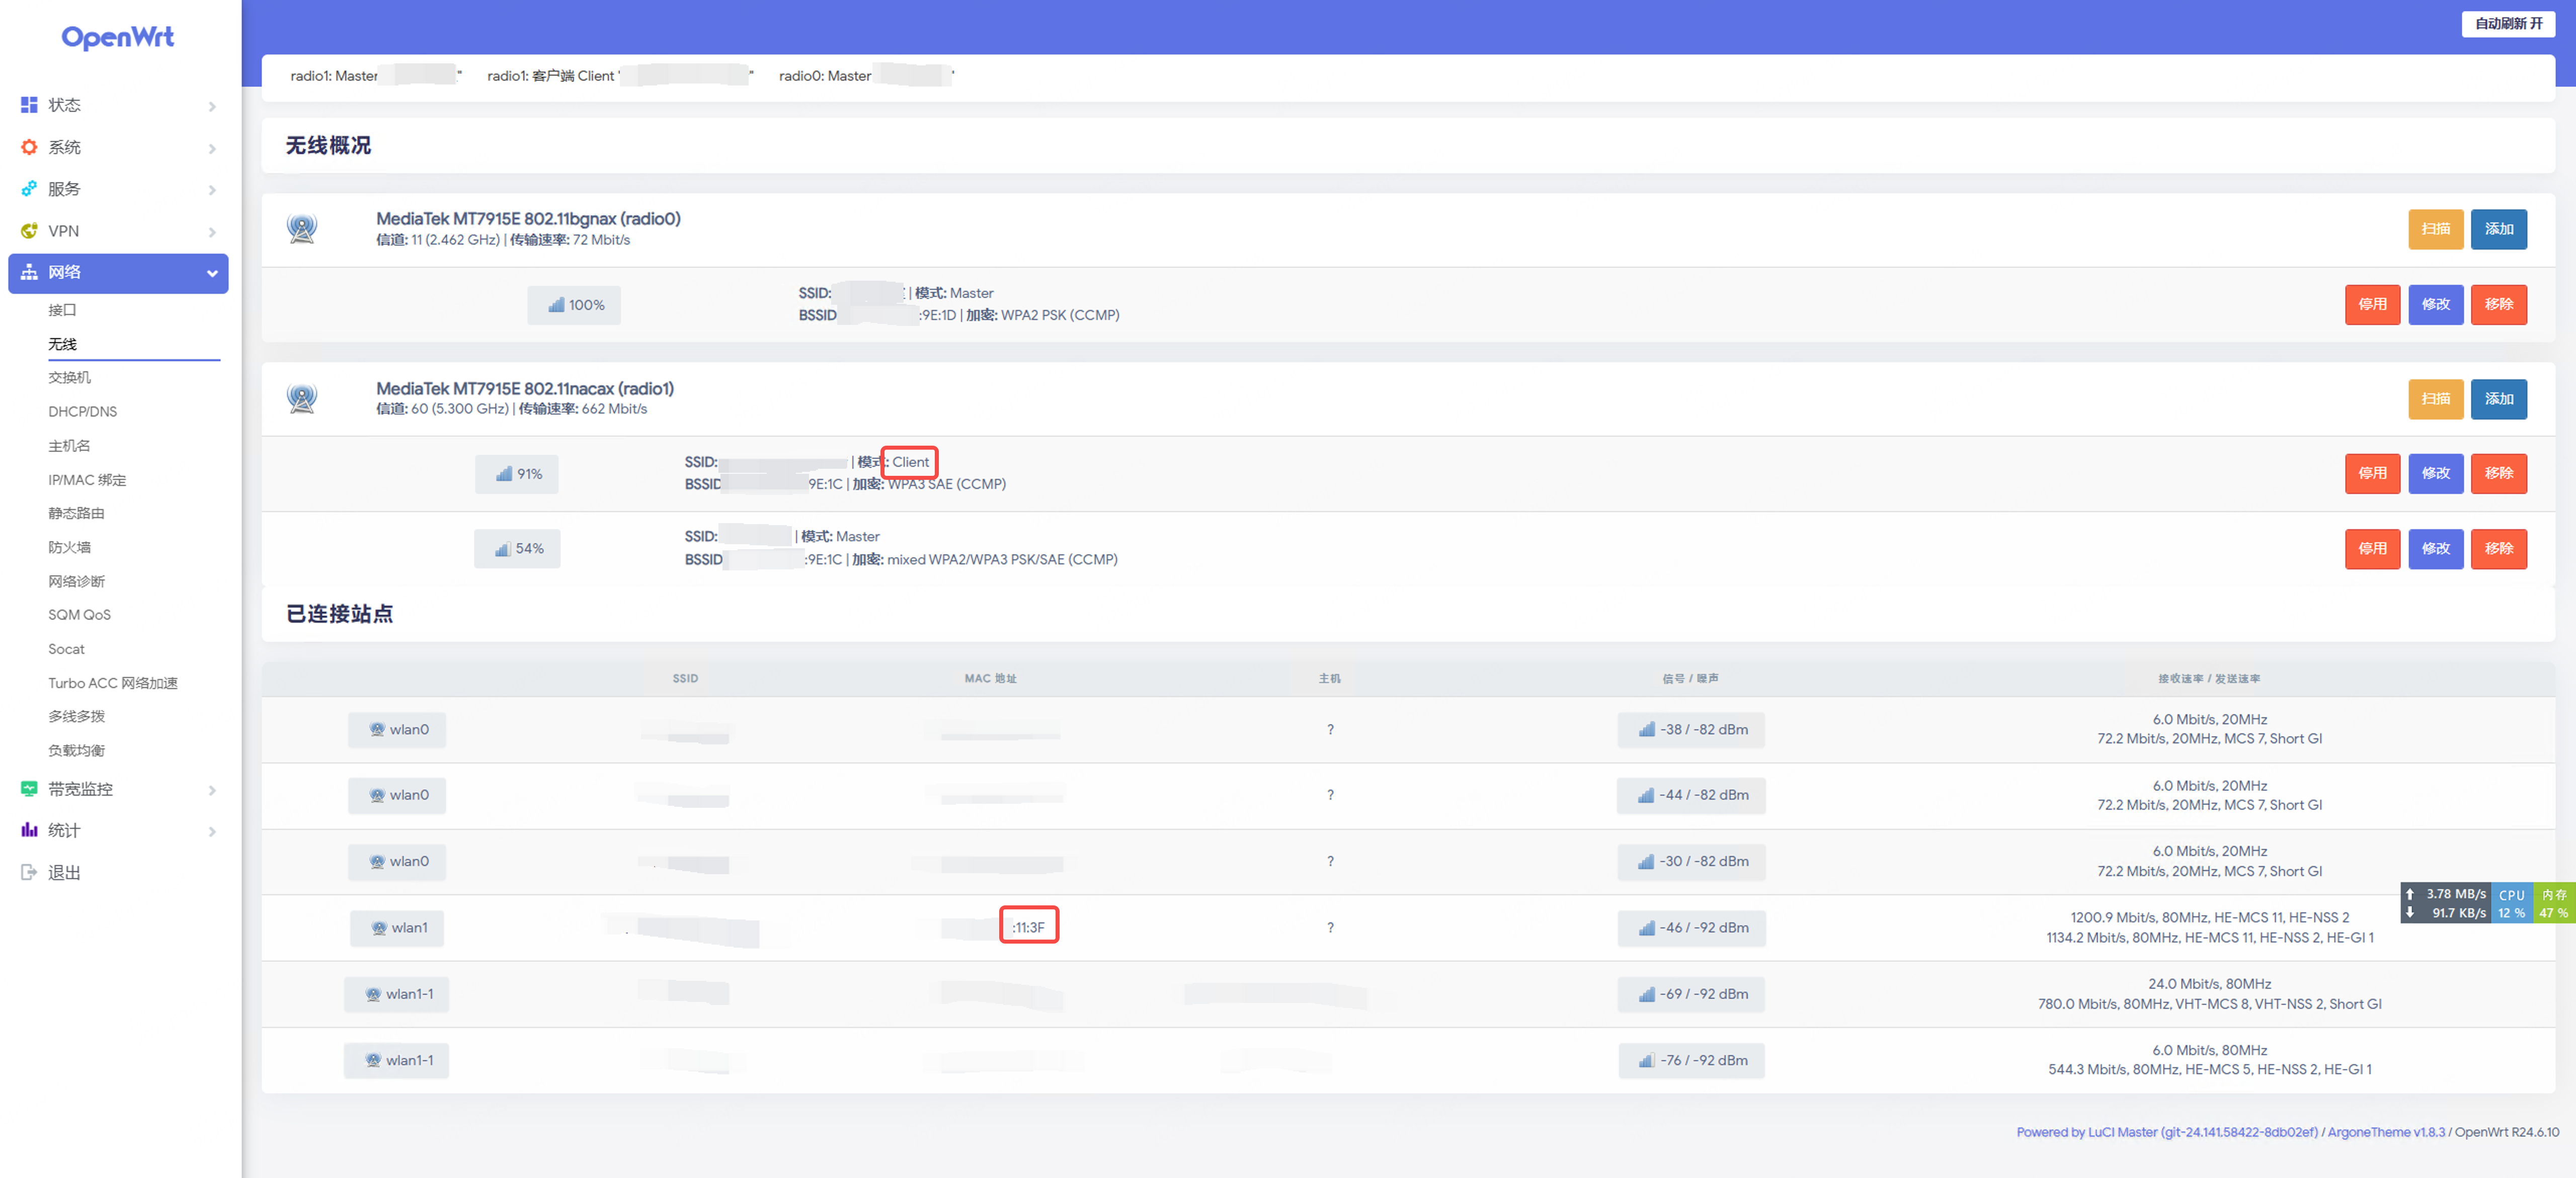
Task: Open the IP/MAC 绑定 submenu item
Action: (87, 479)
